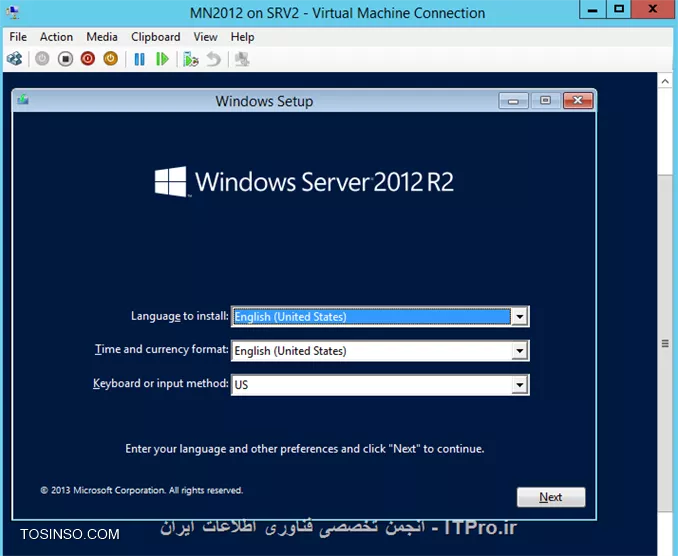The image size is (678, 556).
Task: Open the Media menu
Action: (x=102, y=37)
